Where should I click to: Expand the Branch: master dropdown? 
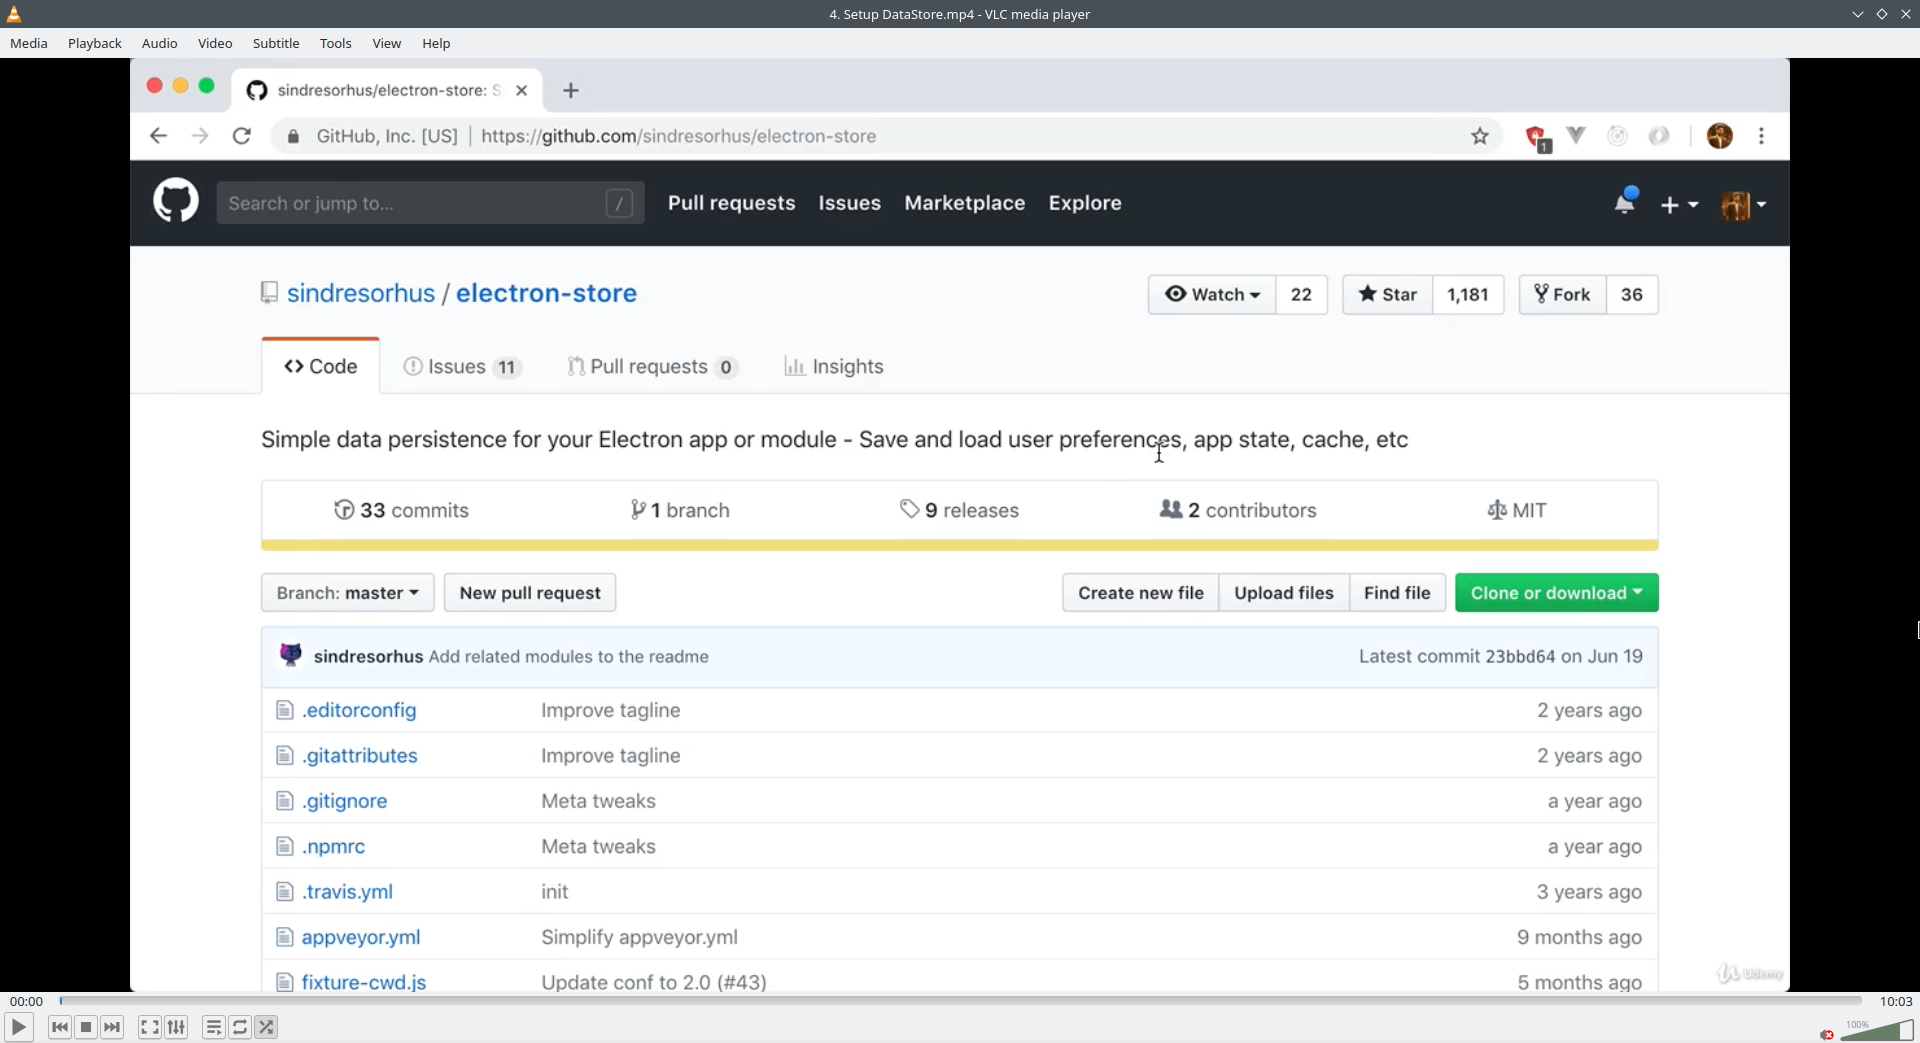[348, 593]
